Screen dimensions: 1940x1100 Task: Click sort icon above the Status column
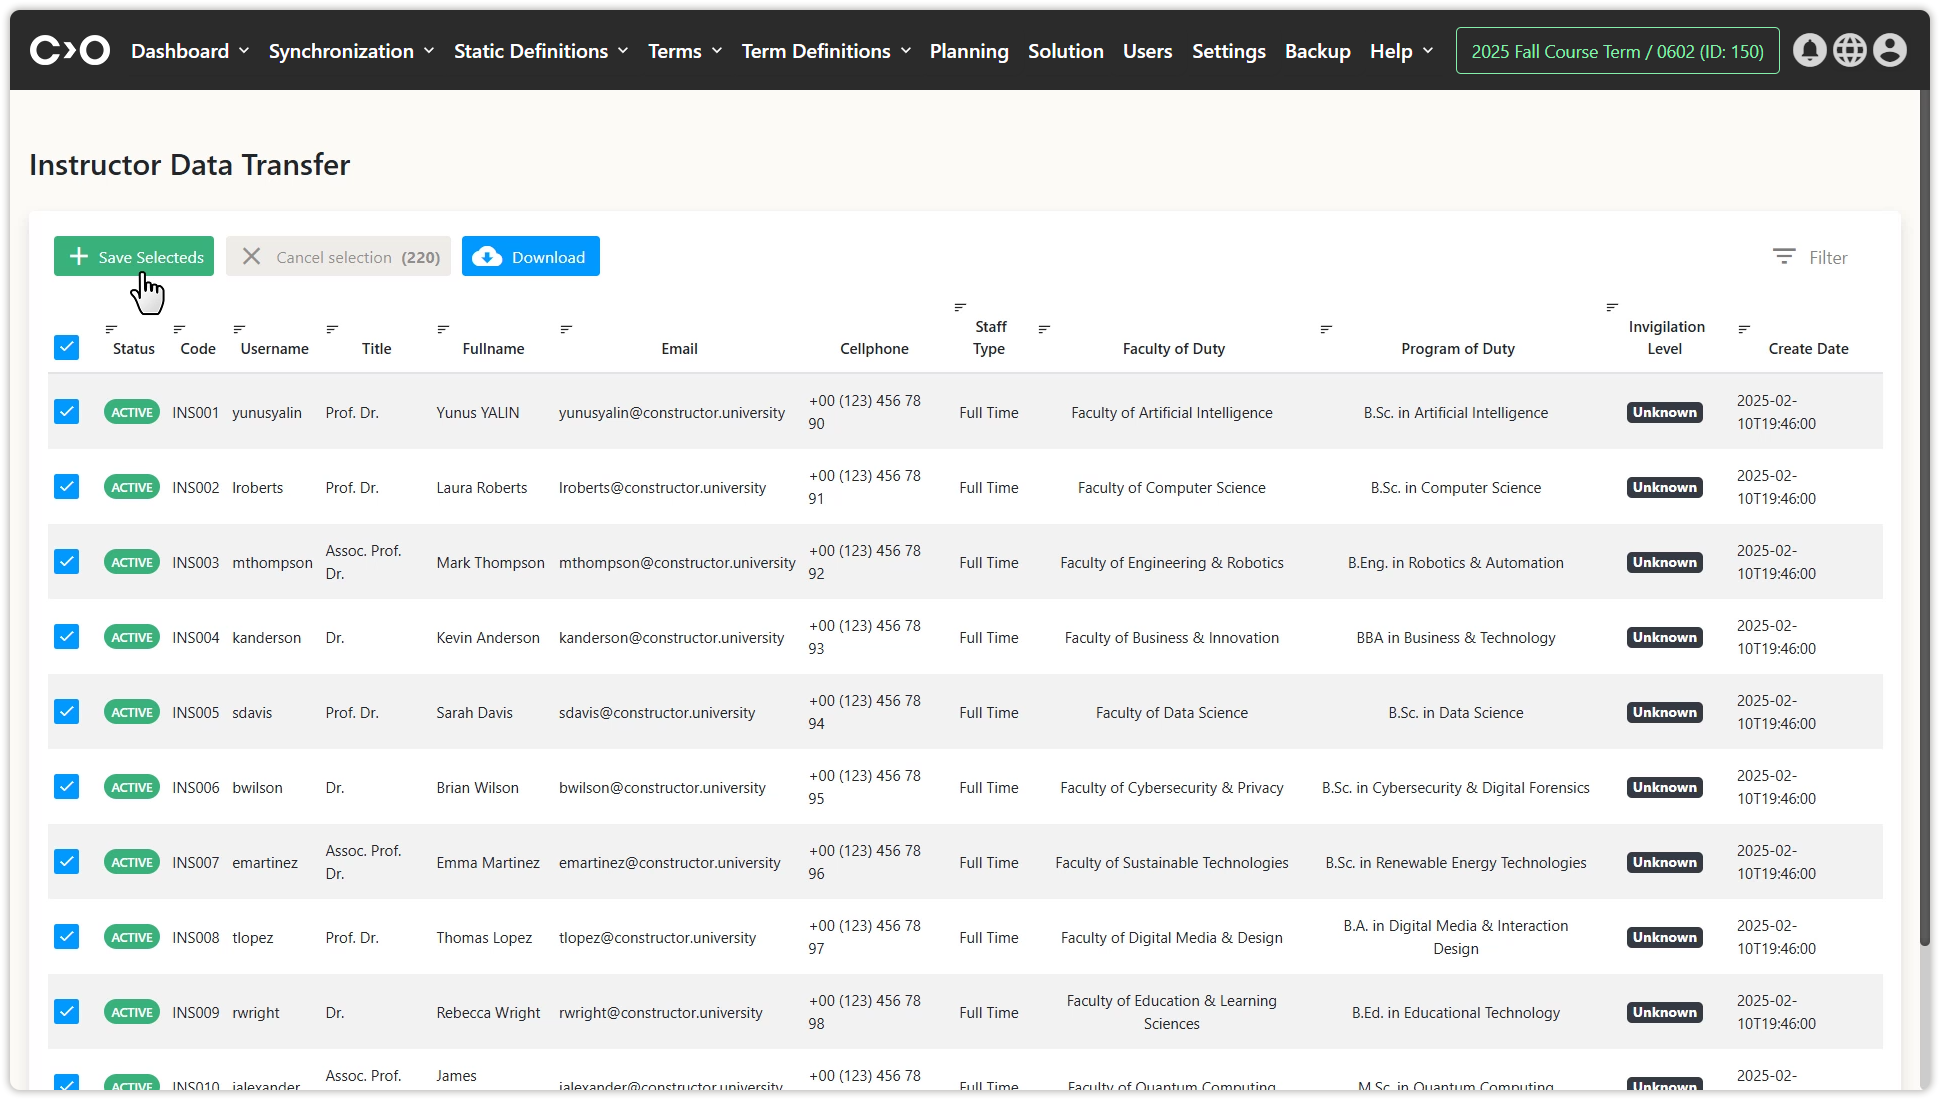click(111, 329)
